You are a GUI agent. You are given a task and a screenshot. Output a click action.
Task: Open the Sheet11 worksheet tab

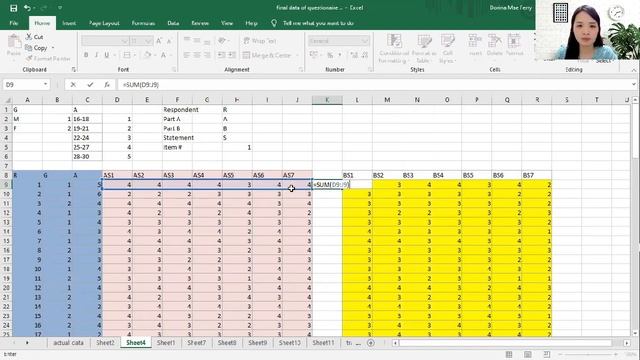(x=323, y=343)
